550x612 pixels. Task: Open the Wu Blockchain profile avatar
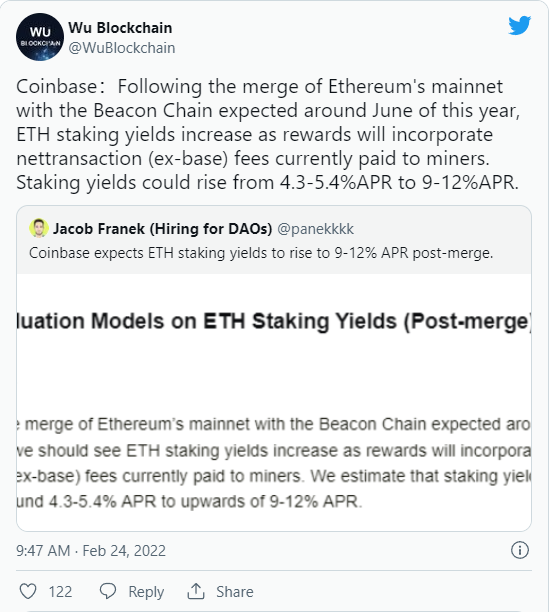coord(40,37)
